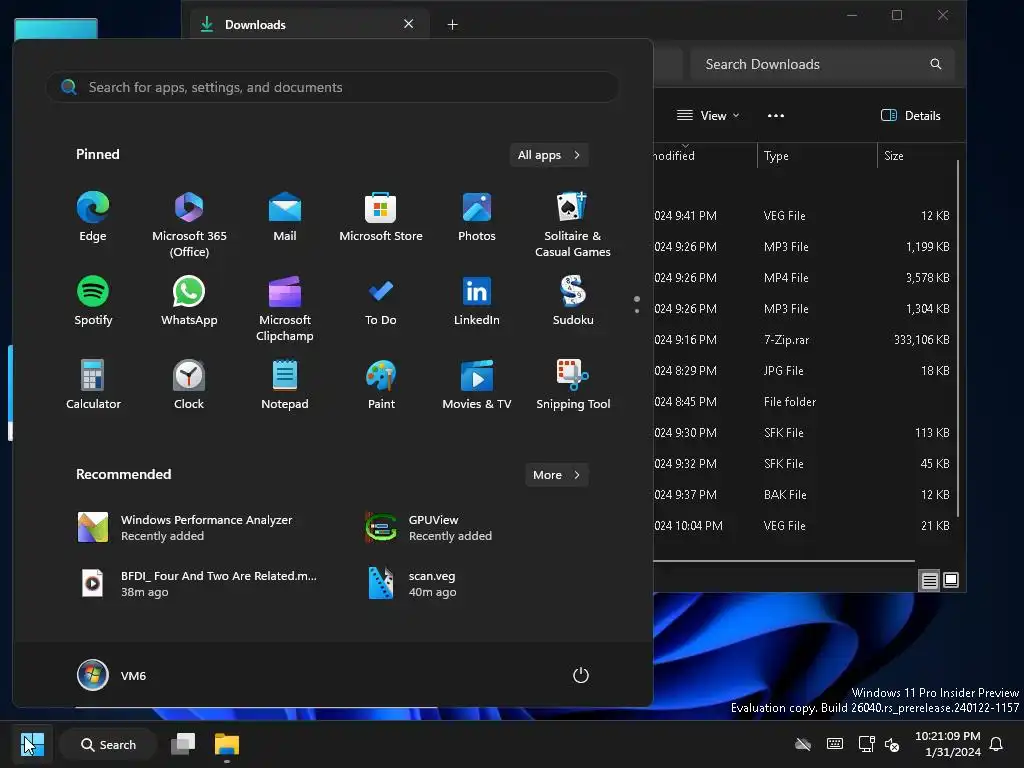Sort by Date modified column header
The width and height of the screenshot is (1024, 768).
[705, 155]
